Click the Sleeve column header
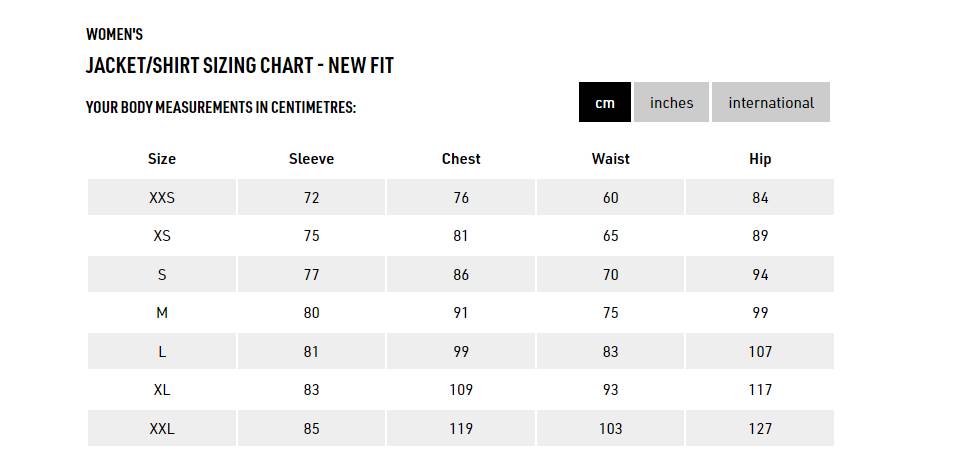Viewport: 970px width, 464px height. click(311, 159)
